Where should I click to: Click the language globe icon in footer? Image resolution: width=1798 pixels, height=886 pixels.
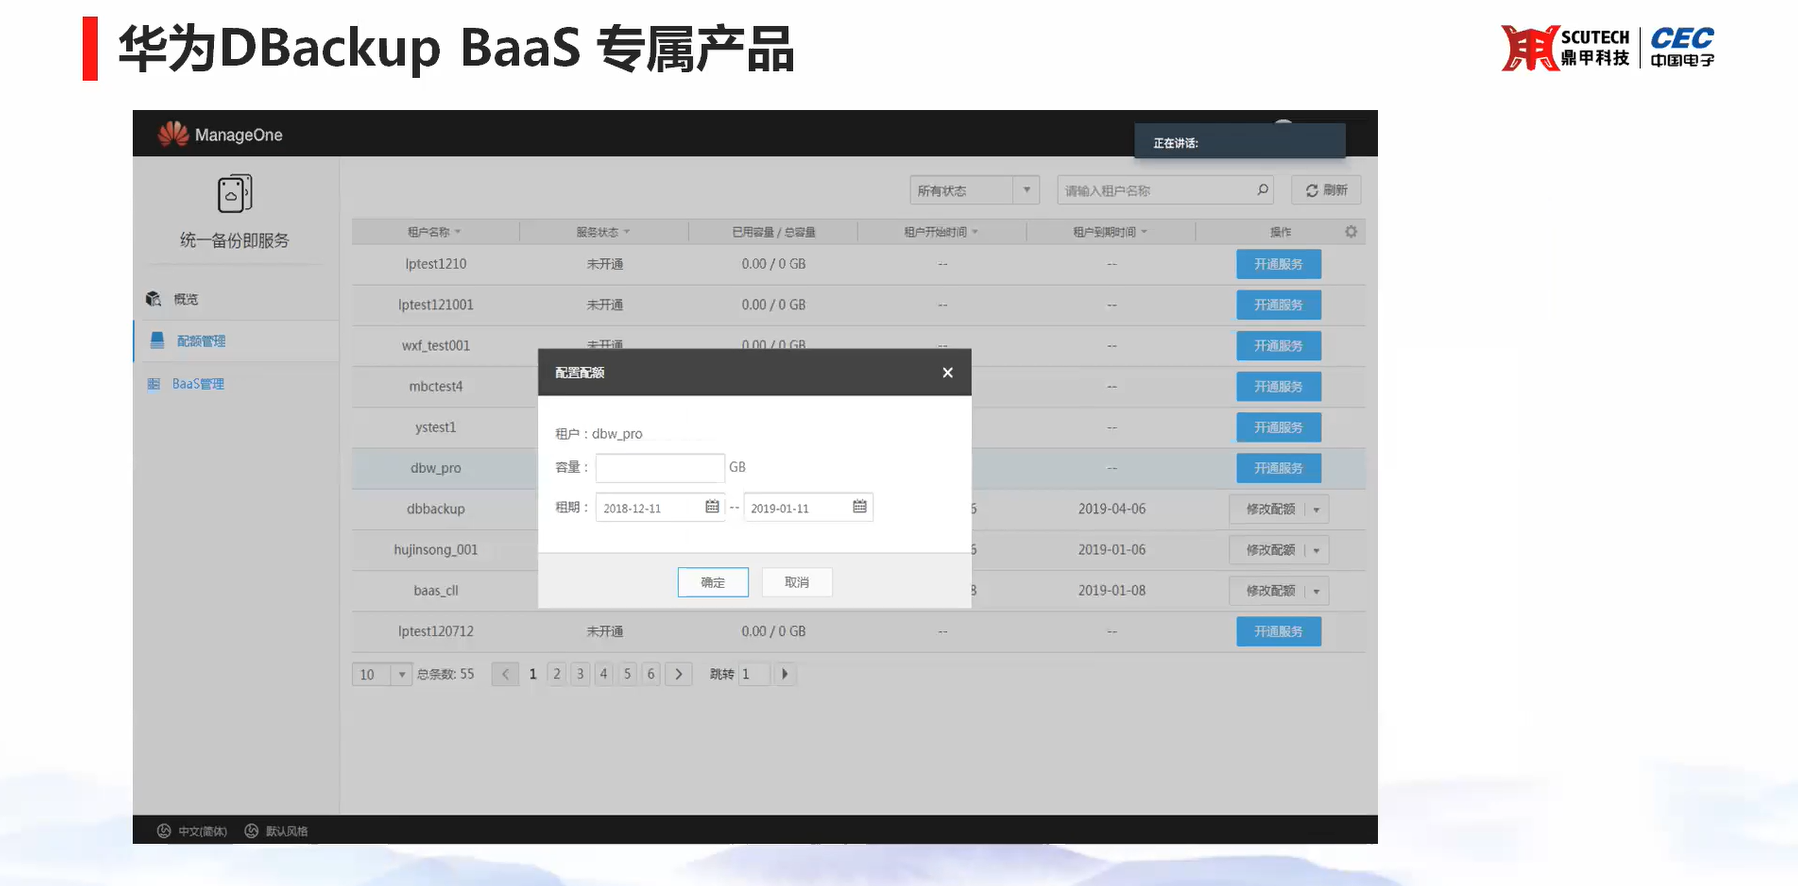click(164, 831)
